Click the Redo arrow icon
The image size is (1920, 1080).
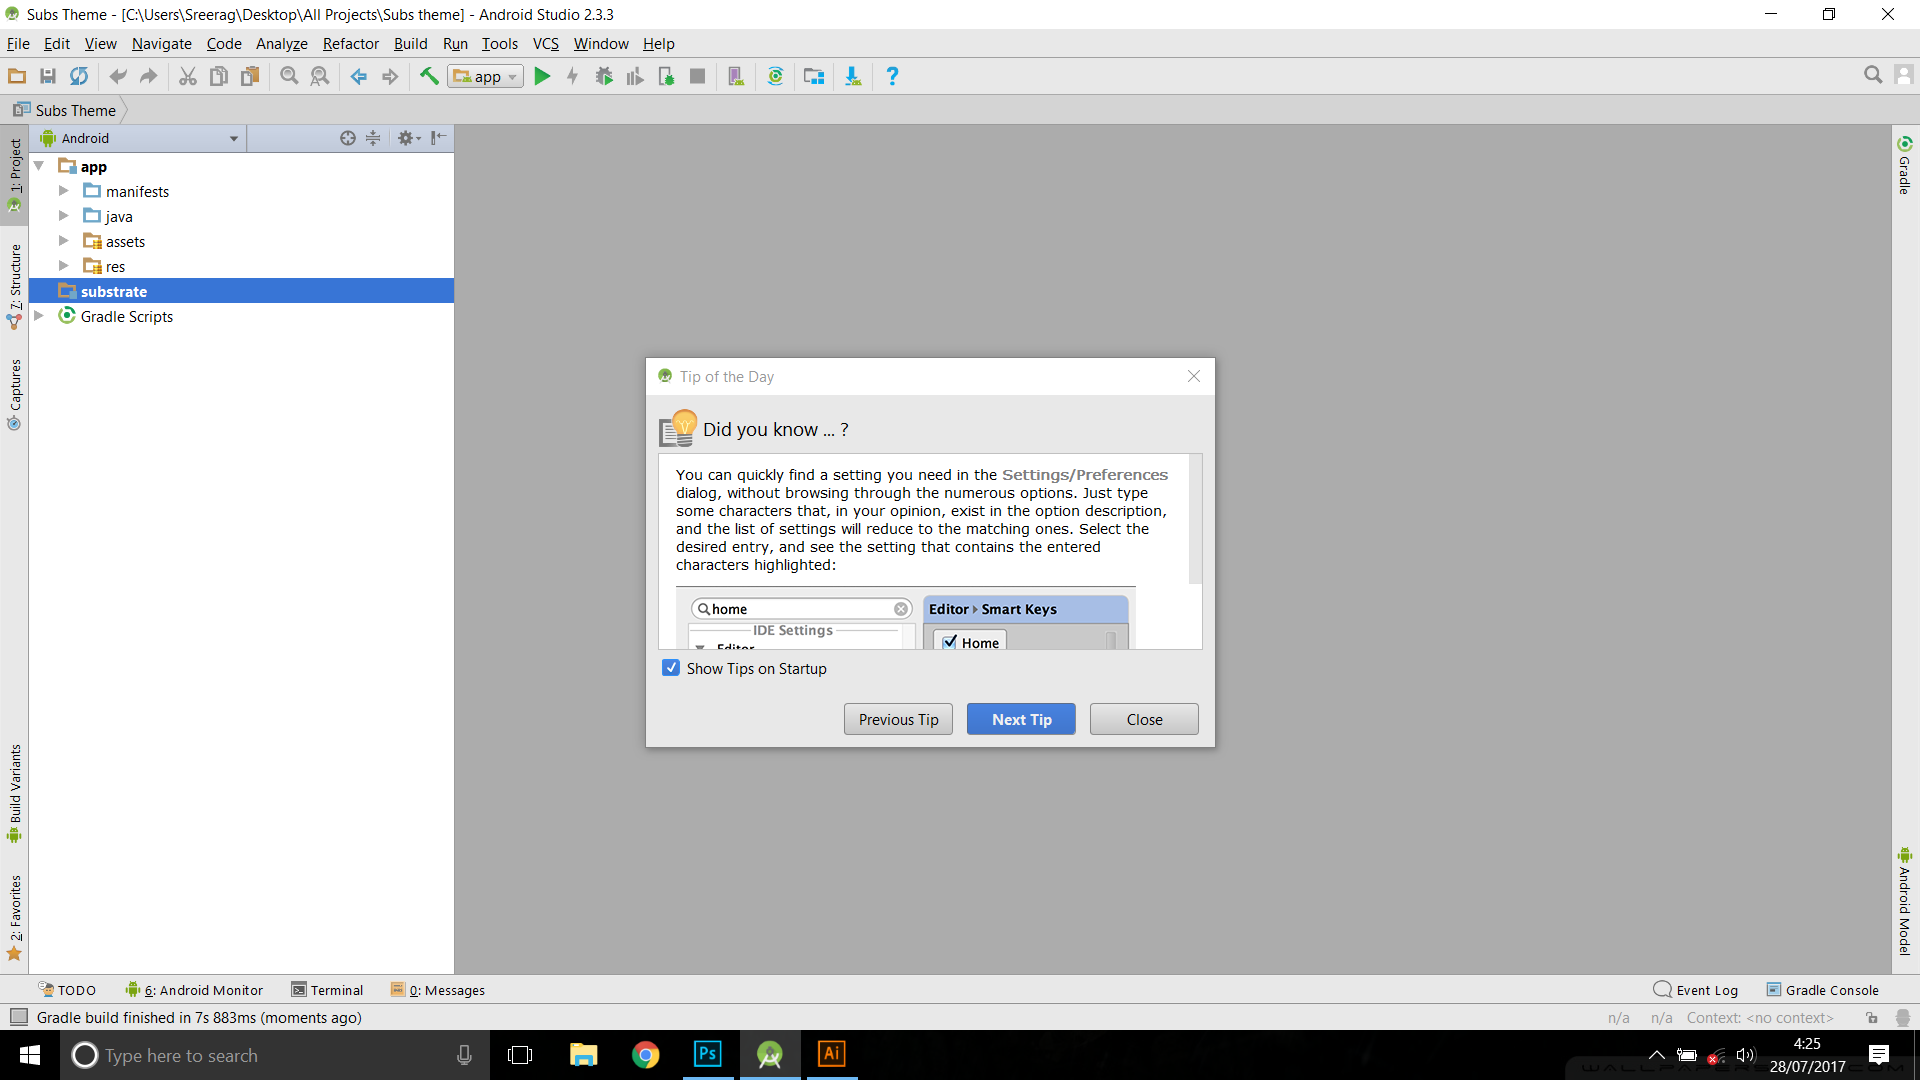[x=149, y=76]
